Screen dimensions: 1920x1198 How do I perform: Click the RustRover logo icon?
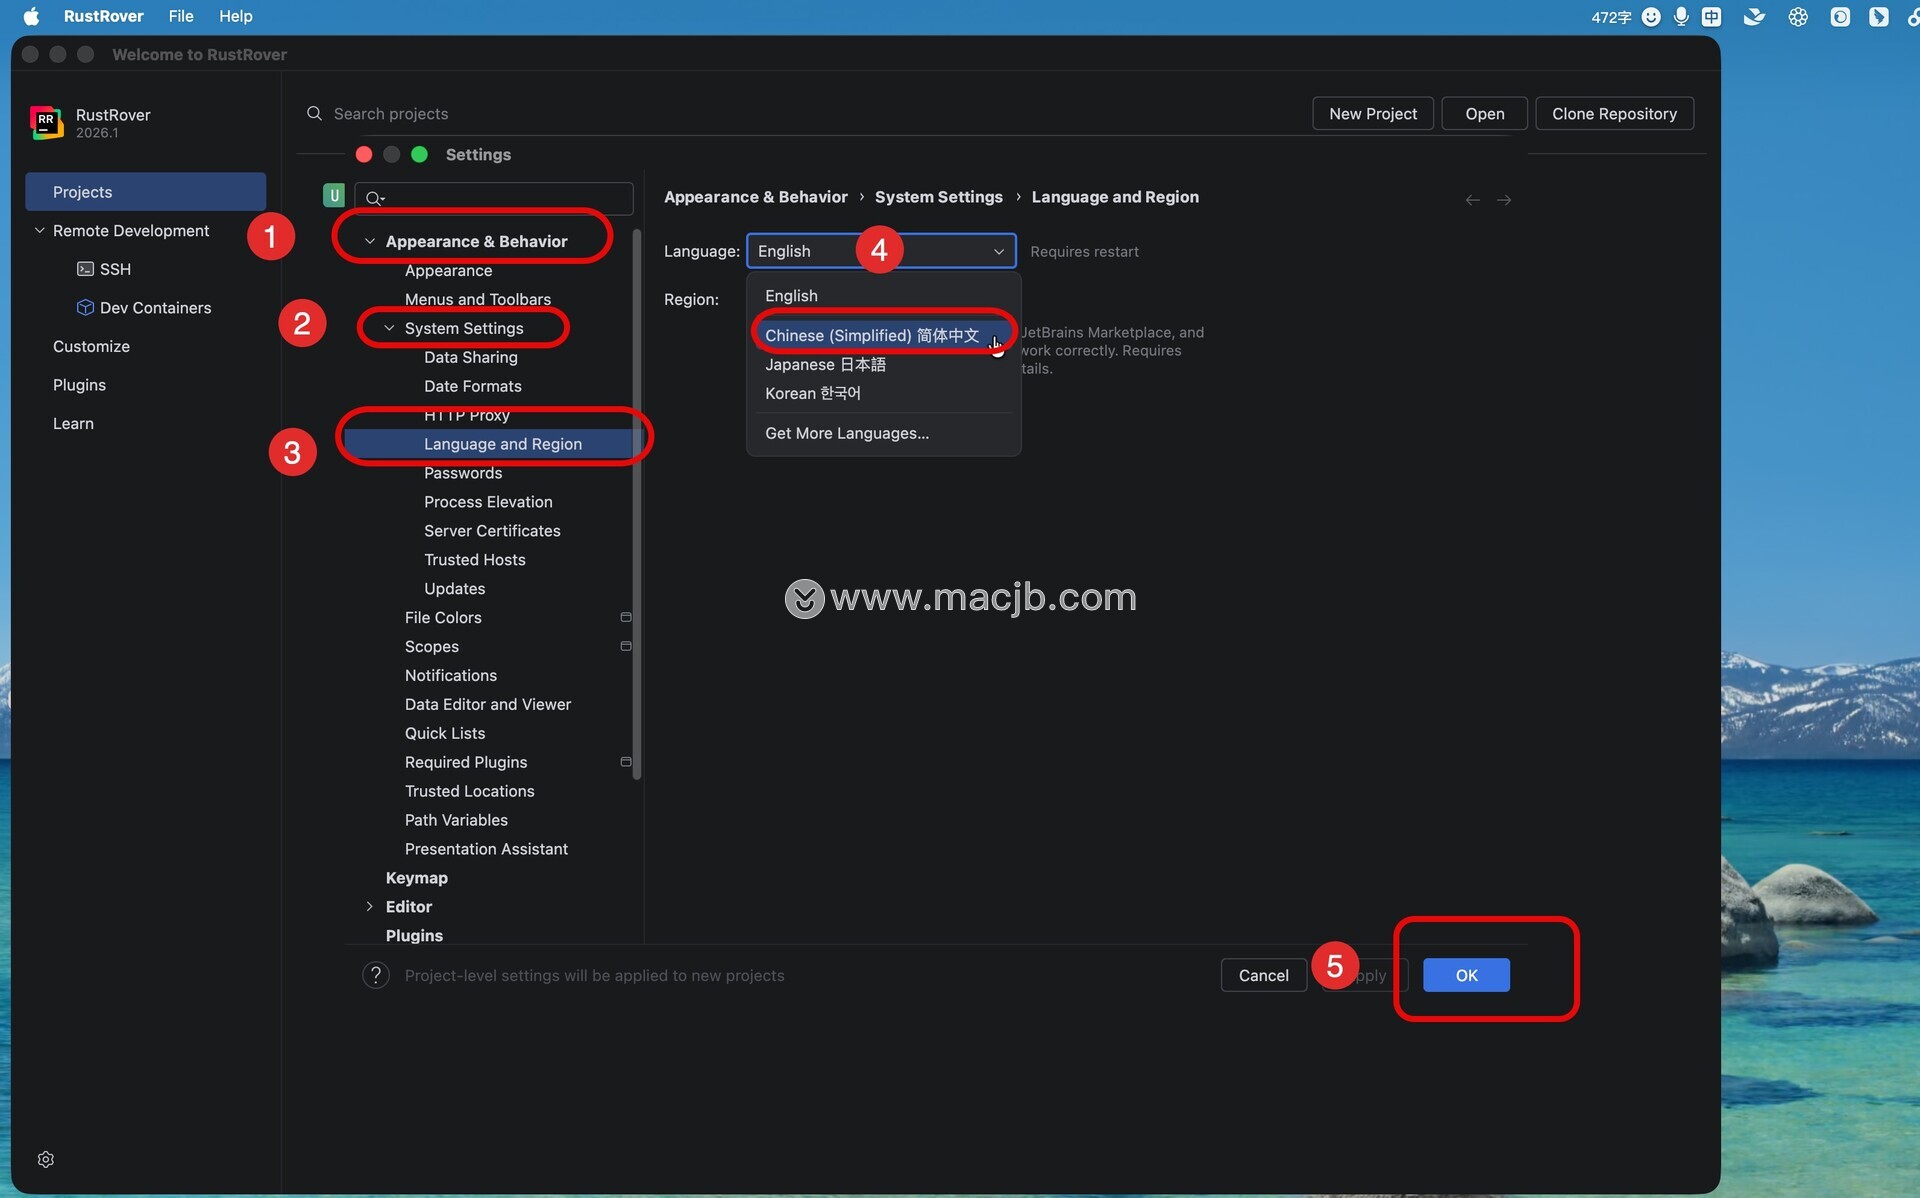click(x=46, y=122)
